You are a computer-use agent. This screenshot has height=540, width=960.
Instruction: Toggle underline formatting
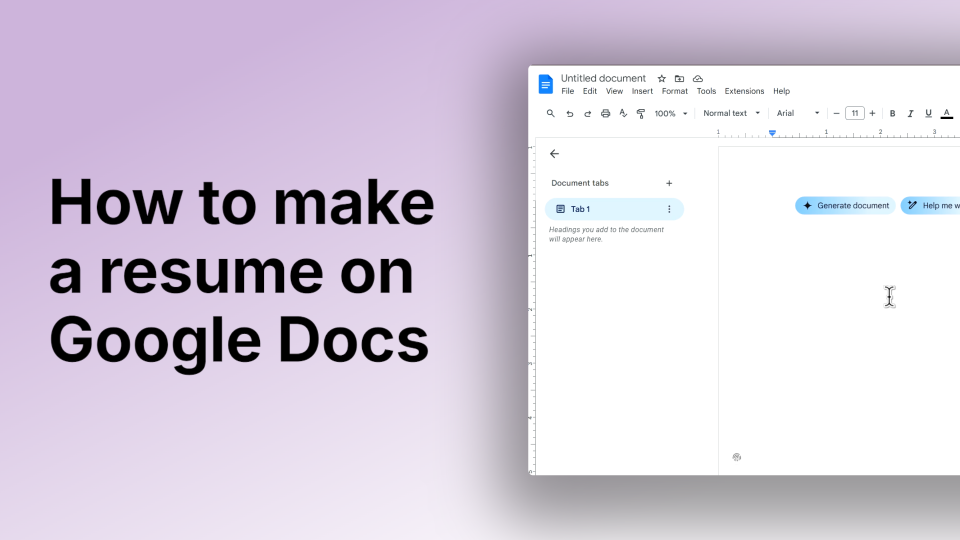928,113
